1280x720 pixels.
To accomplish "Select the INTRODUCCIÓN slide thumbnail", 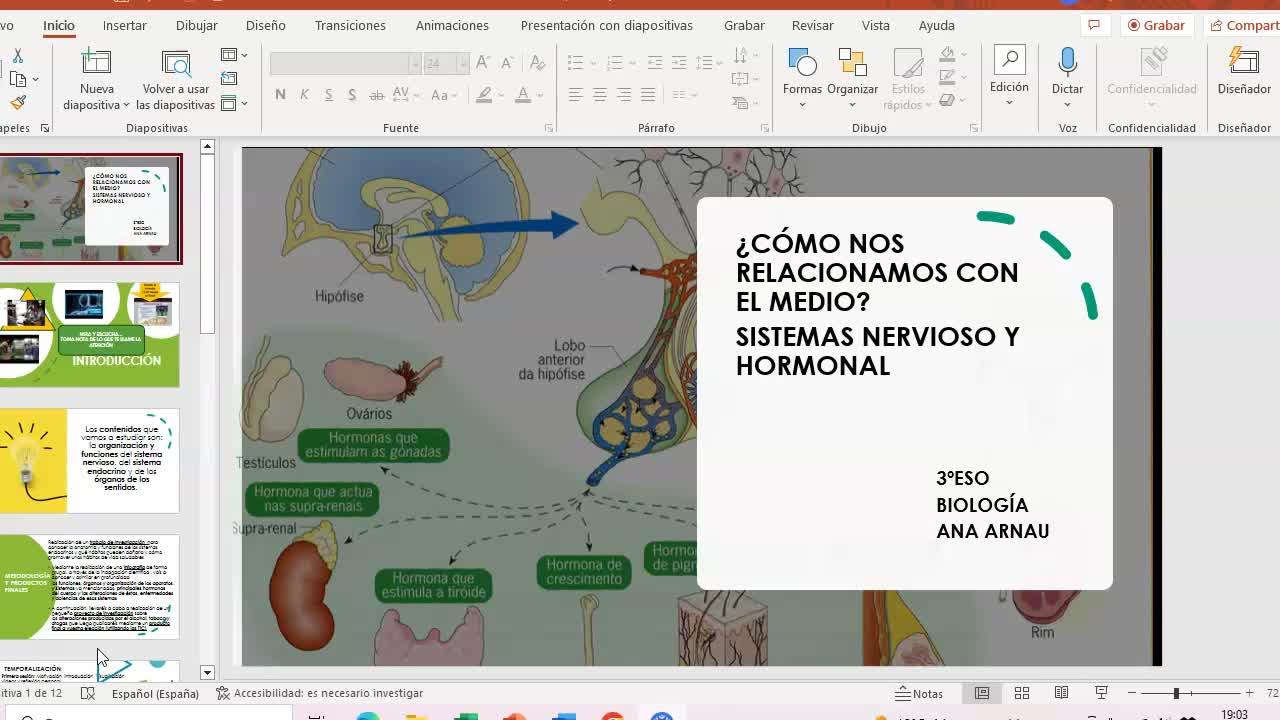I will tap(90, 335).
